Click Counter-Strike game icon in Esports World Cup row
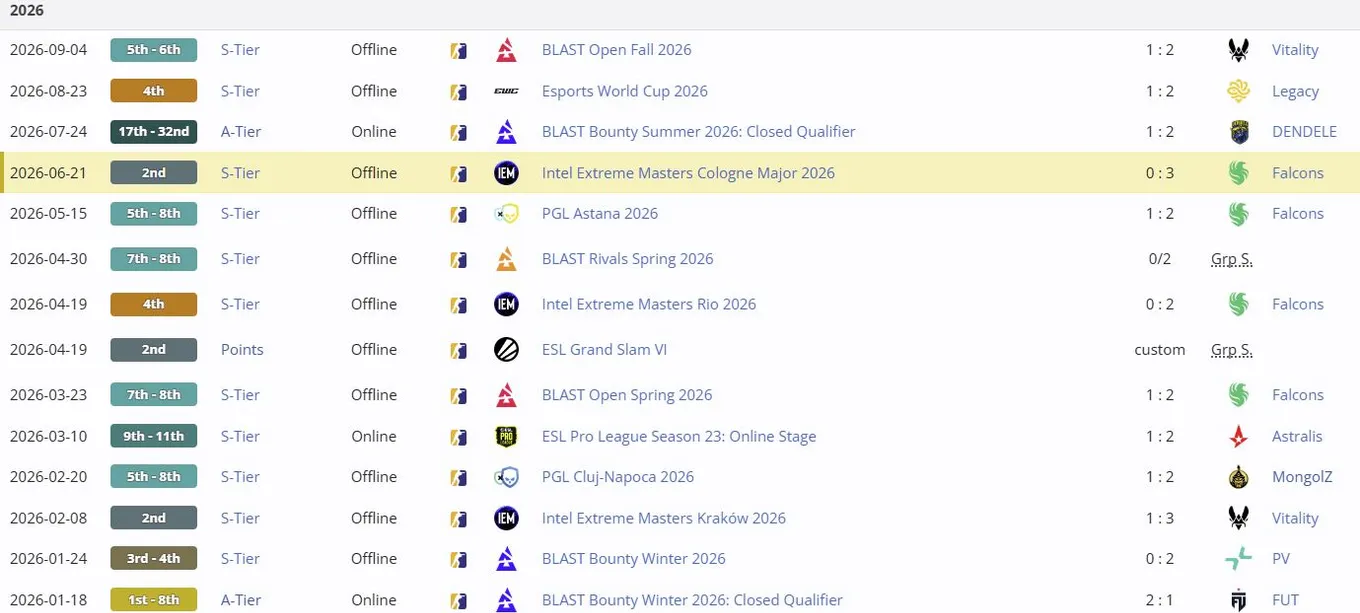Screen dimensions: 1360x613 (458, 91)
